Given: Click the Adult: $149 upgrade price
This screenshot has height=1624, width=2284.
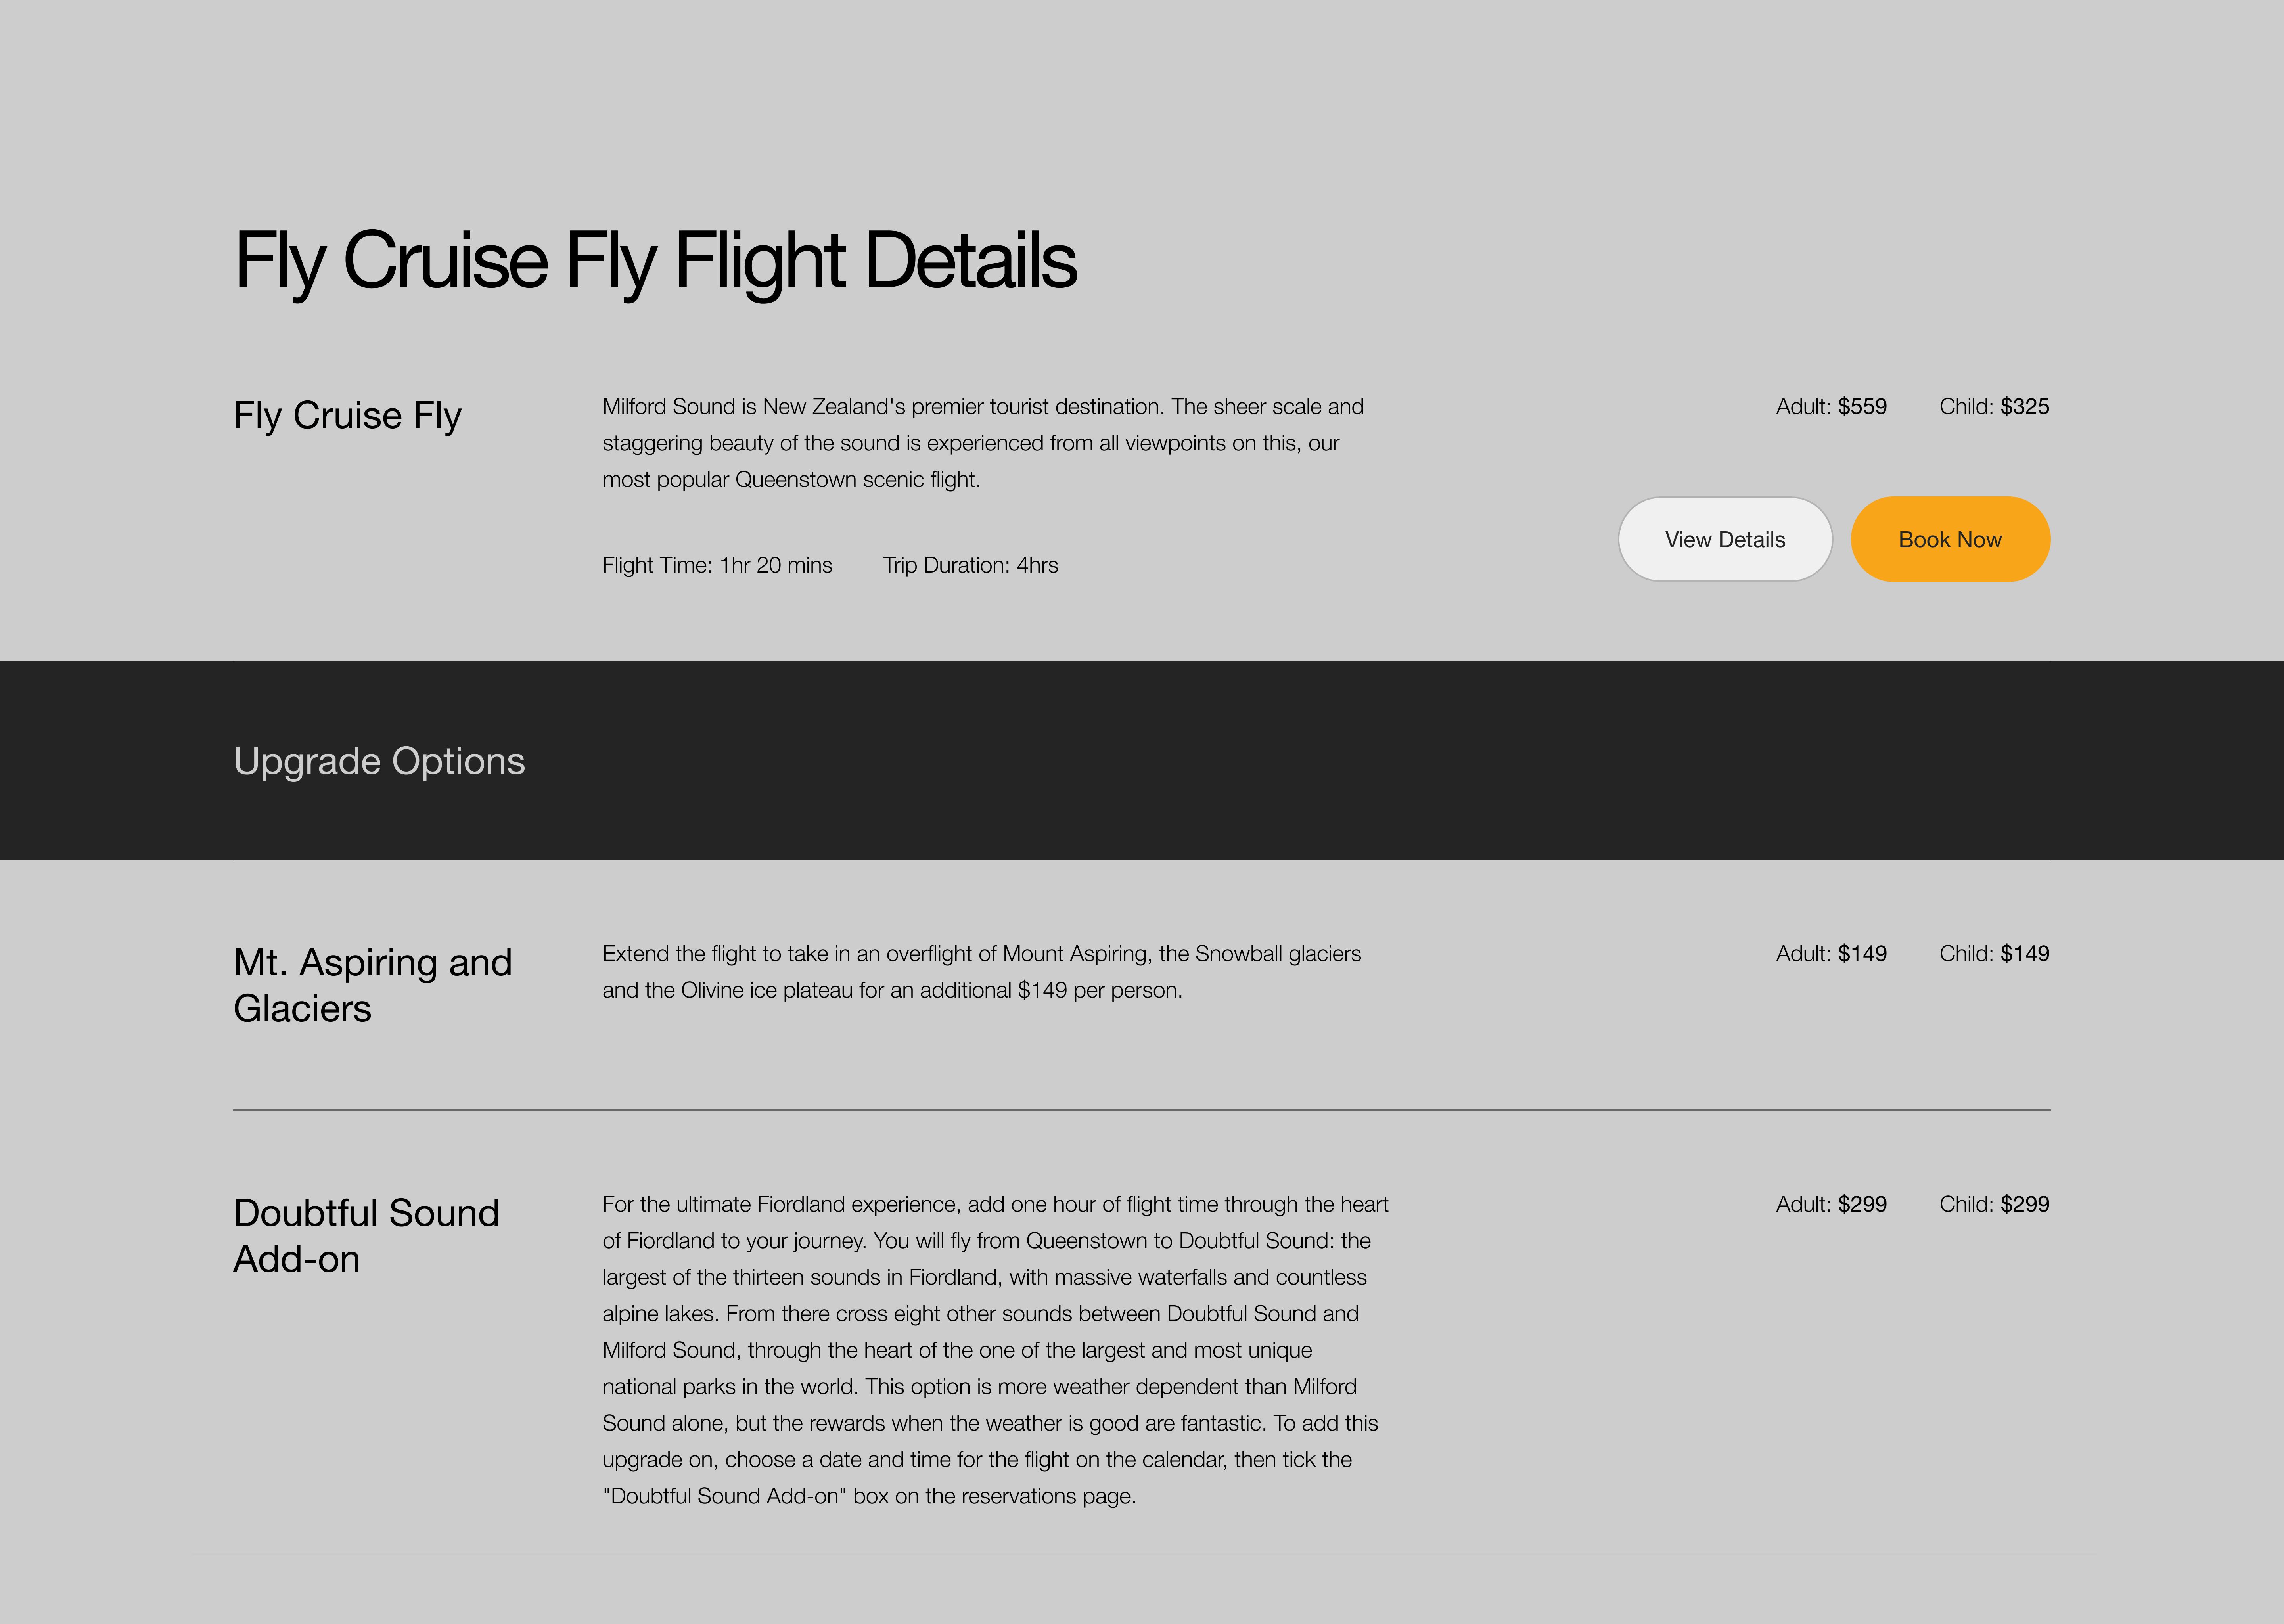Looking at the screenshot, I should tap(1831, 953).
